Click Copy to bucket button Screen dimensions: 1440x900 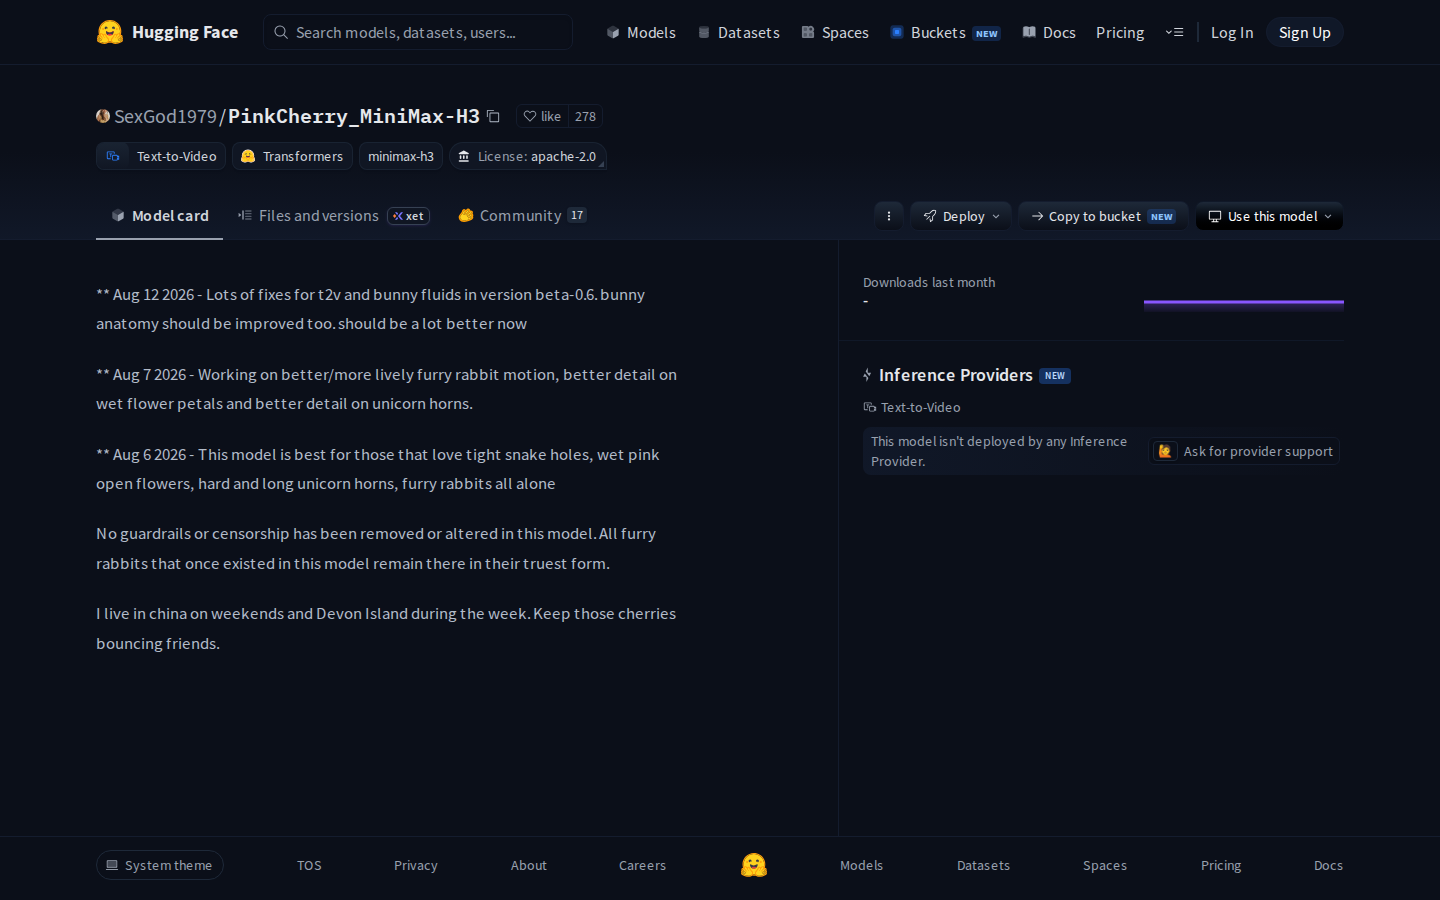coord(1103,216)
